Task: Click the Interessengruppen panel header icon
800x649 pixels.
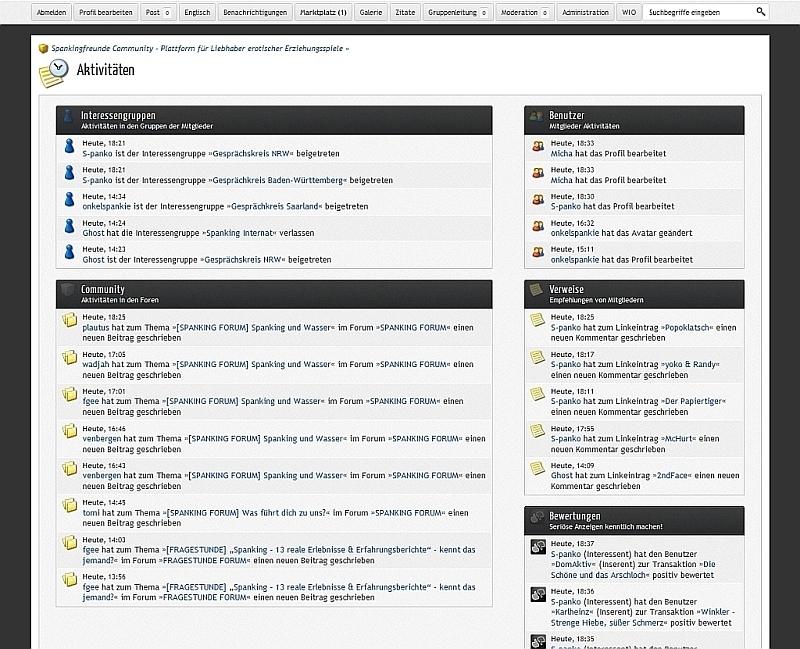Action: click(67, 118)
